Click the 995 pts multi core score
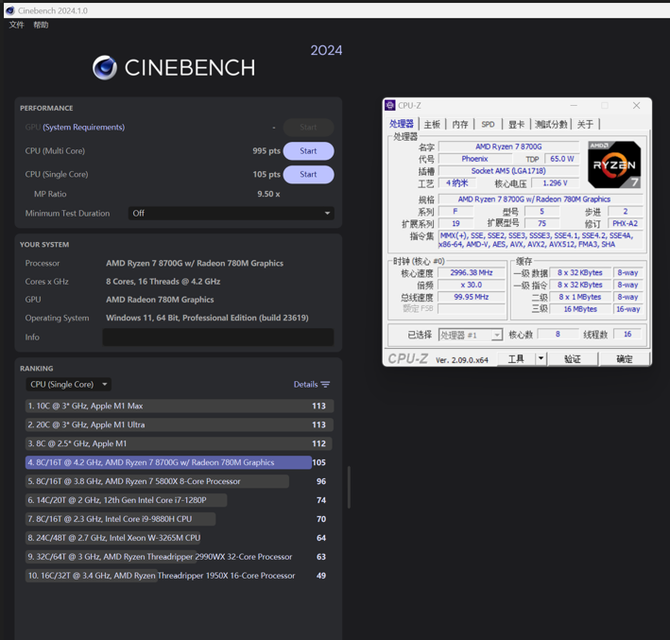This screenshot has height=640, width=670. pos(266,151)
